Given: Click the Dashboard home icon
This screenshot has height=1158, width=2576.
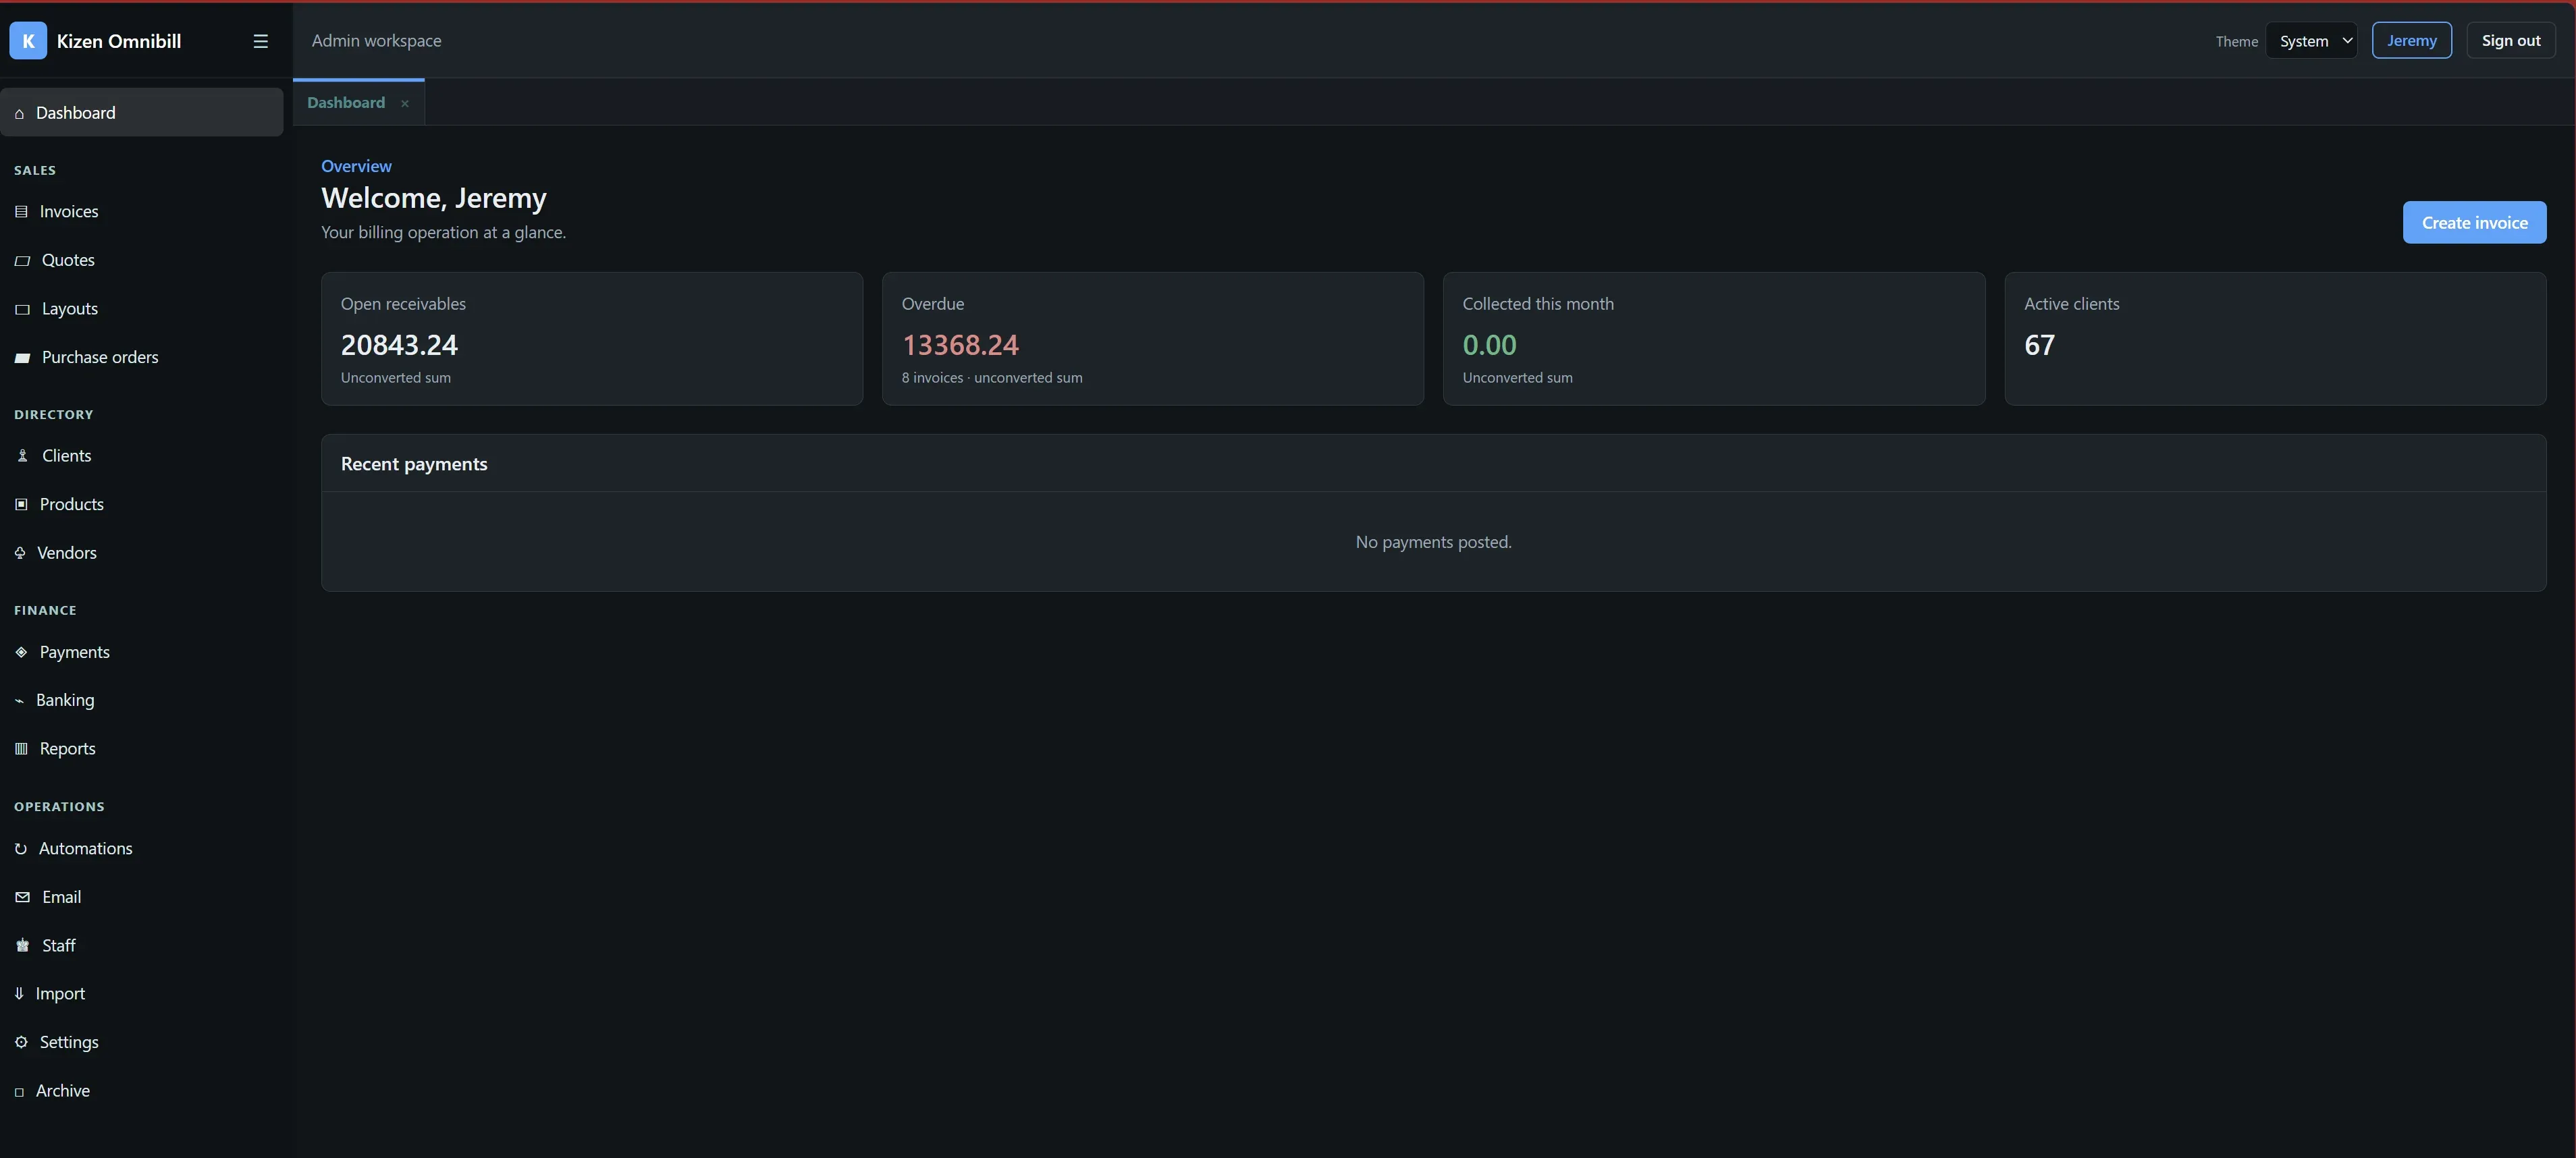Looking at the screenshot, I should [19, 114].
